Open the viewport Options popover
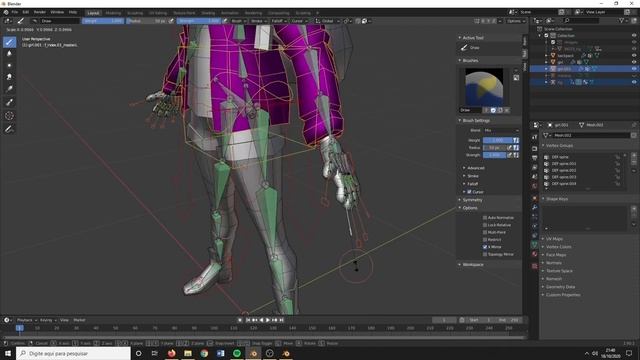This screenshot has width=640, height=360. [516, 21]
